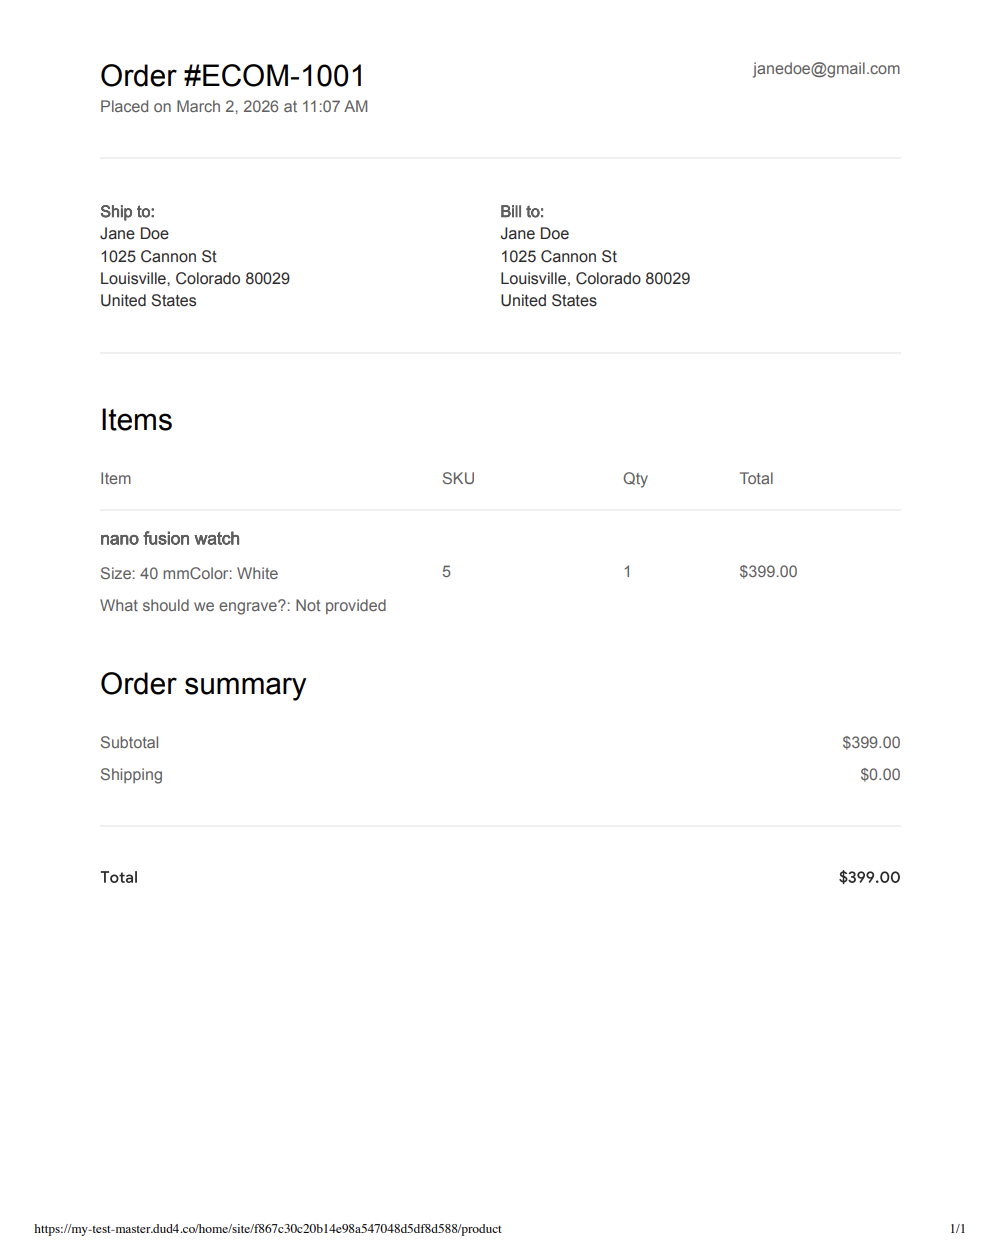Screen dimensions: 1002x1260
Task: Click the Items section heading
Action: tap(136, 420)
